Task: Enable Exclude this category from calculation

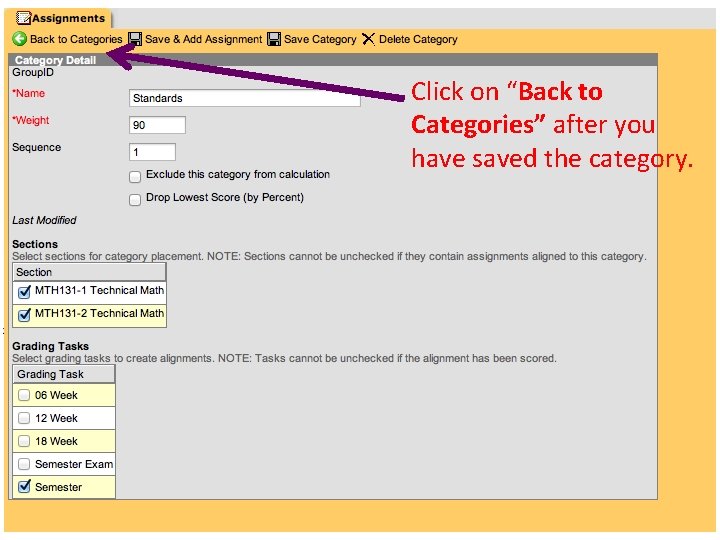Action: click(x=135, y=177)
